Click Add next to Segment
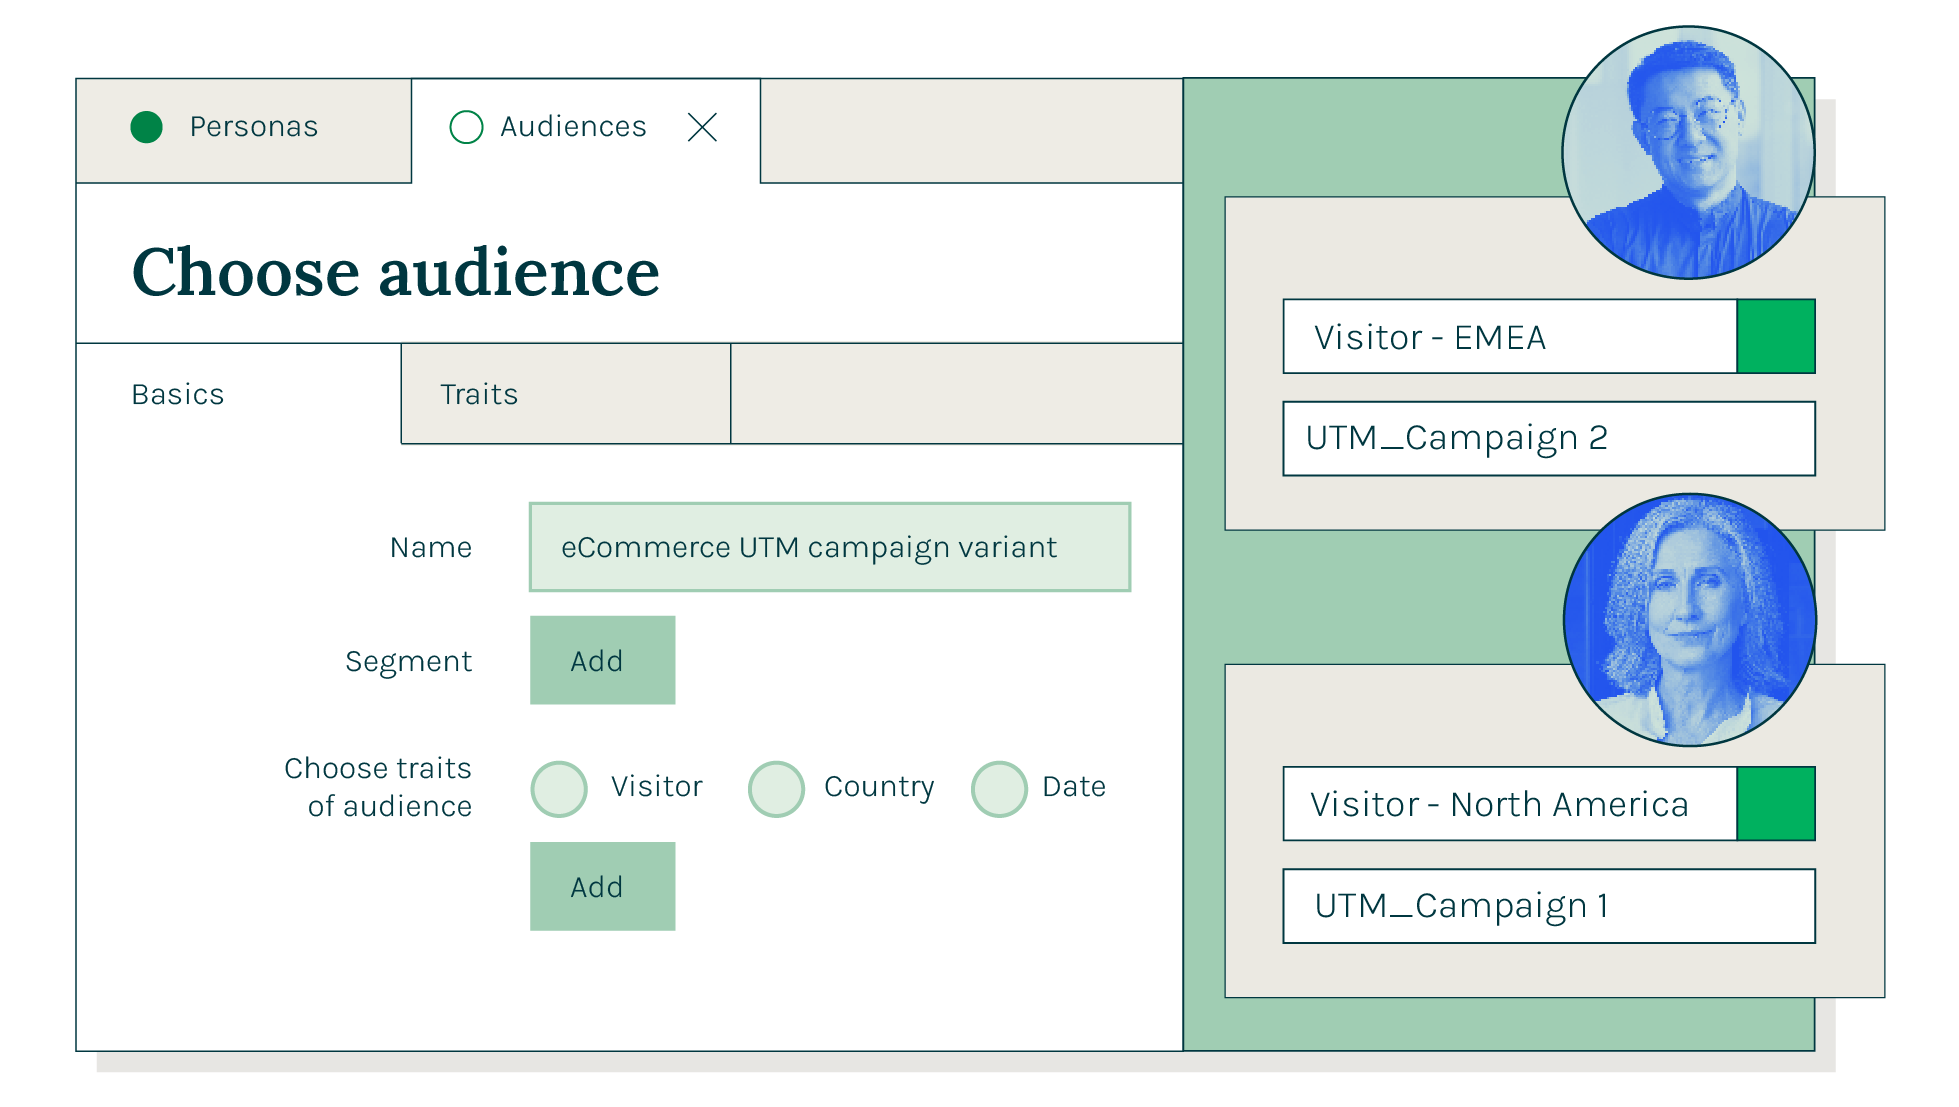This screenshot has height=1107, width=1959. [x=602, y=660]
